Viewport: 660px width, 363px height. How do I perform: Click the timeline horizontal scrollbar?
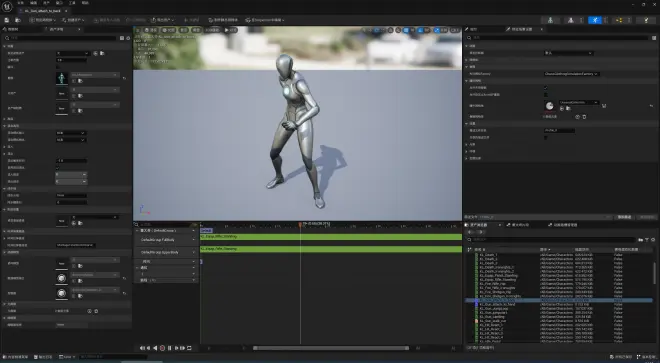(331, 348)
